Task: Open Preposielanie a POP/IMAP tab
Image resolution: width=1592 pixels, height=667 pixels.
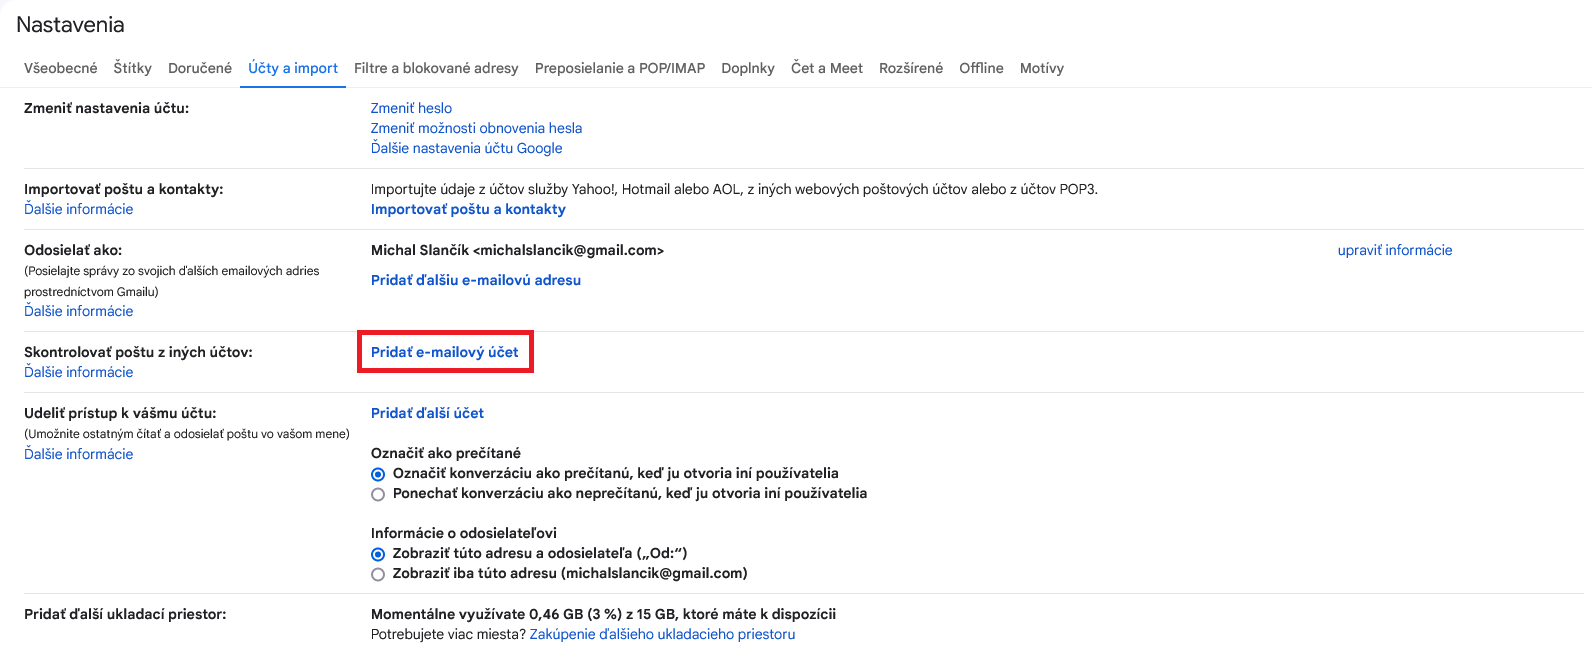Action: [620, 68]
